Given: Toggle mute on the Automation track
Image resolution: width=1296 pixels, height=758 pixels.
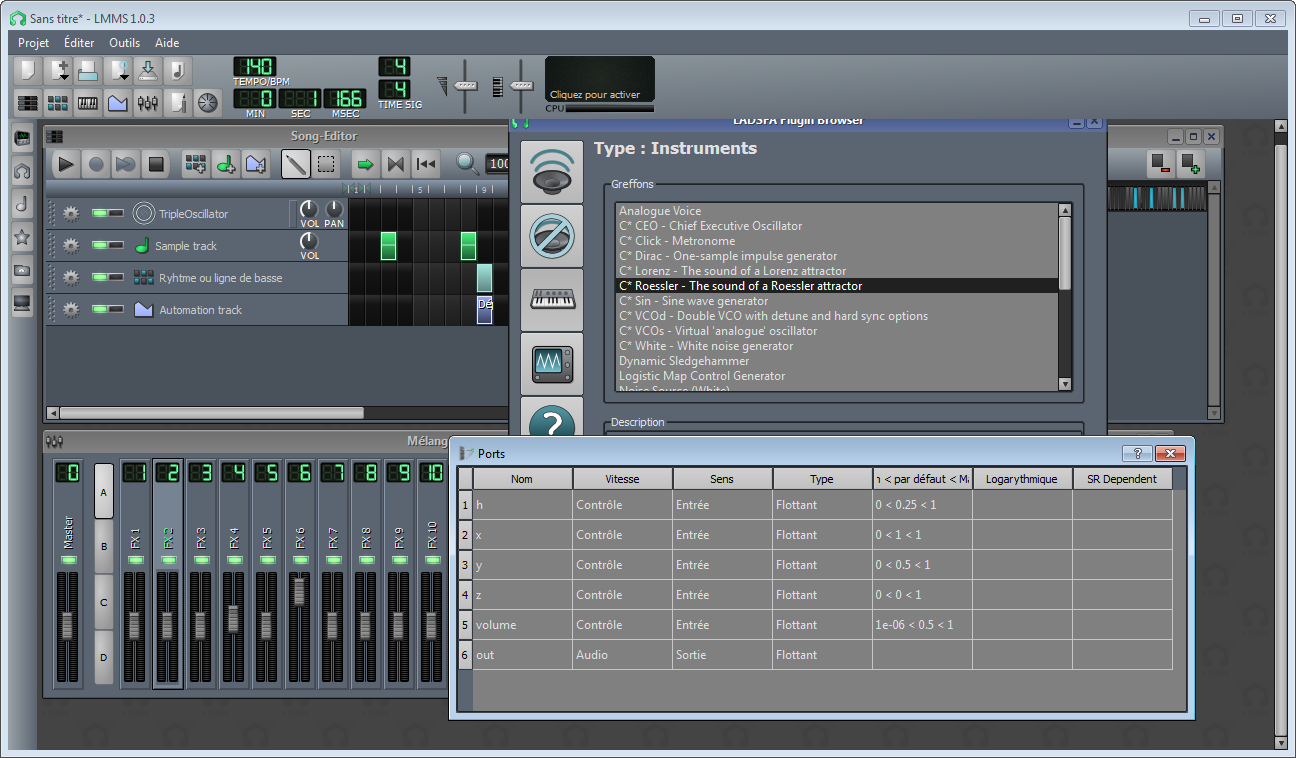Looking at the screenshot, I should [100, 309].
